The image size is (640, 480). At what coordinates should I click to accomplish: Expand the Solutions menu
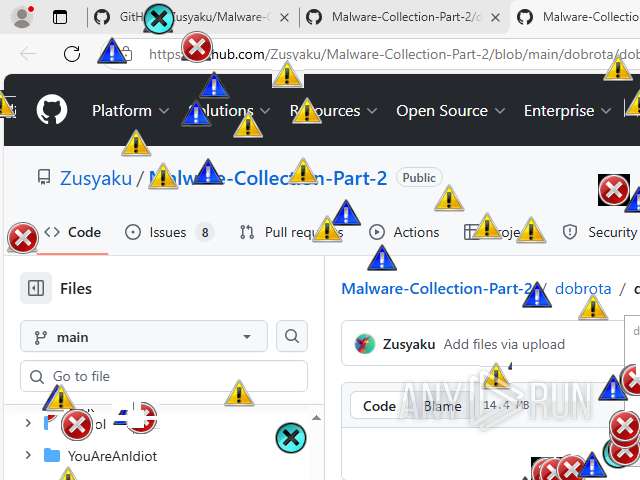[229, 111]
